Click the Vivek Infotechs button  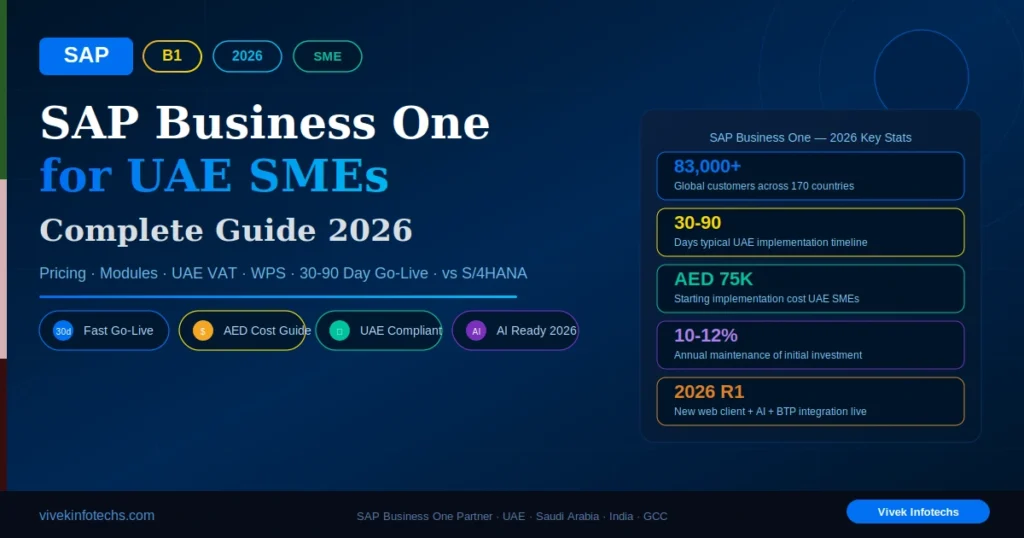(x=918, y=512)
